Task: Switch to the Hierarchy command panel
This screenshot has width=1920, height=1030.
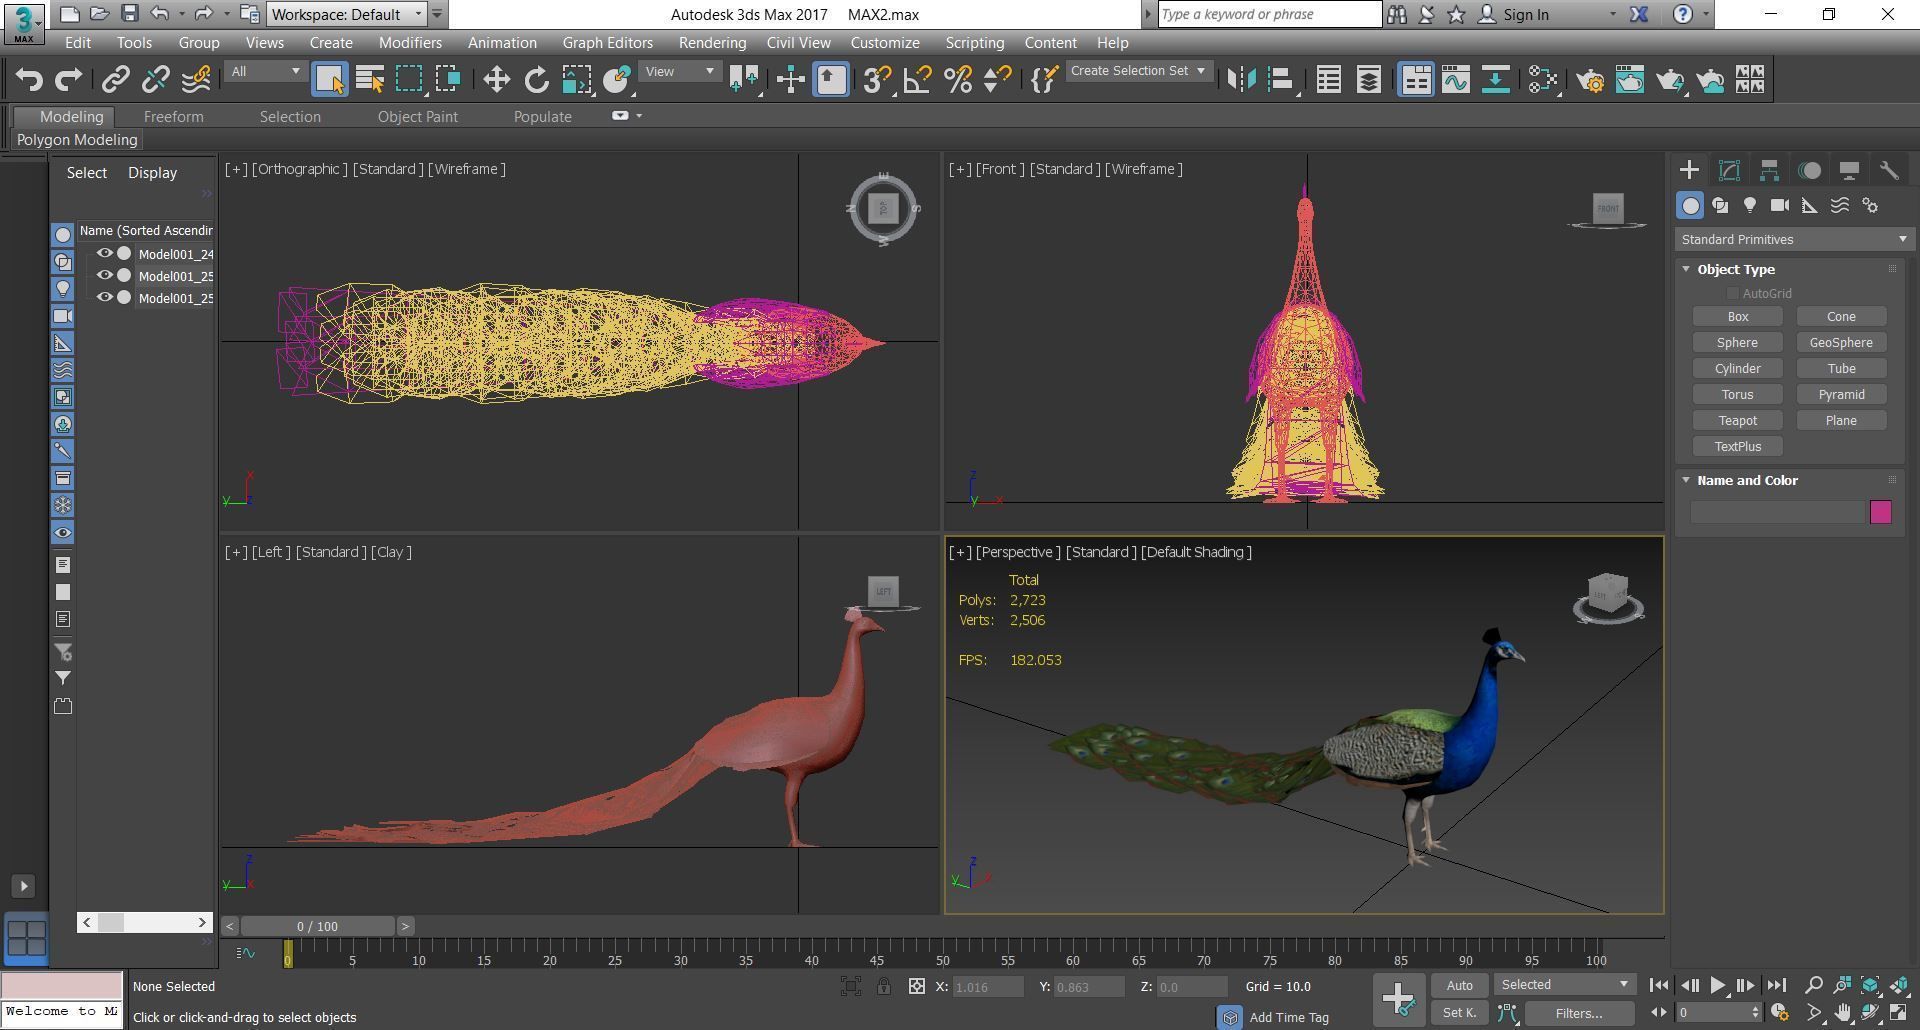Action: [1769, 170]
